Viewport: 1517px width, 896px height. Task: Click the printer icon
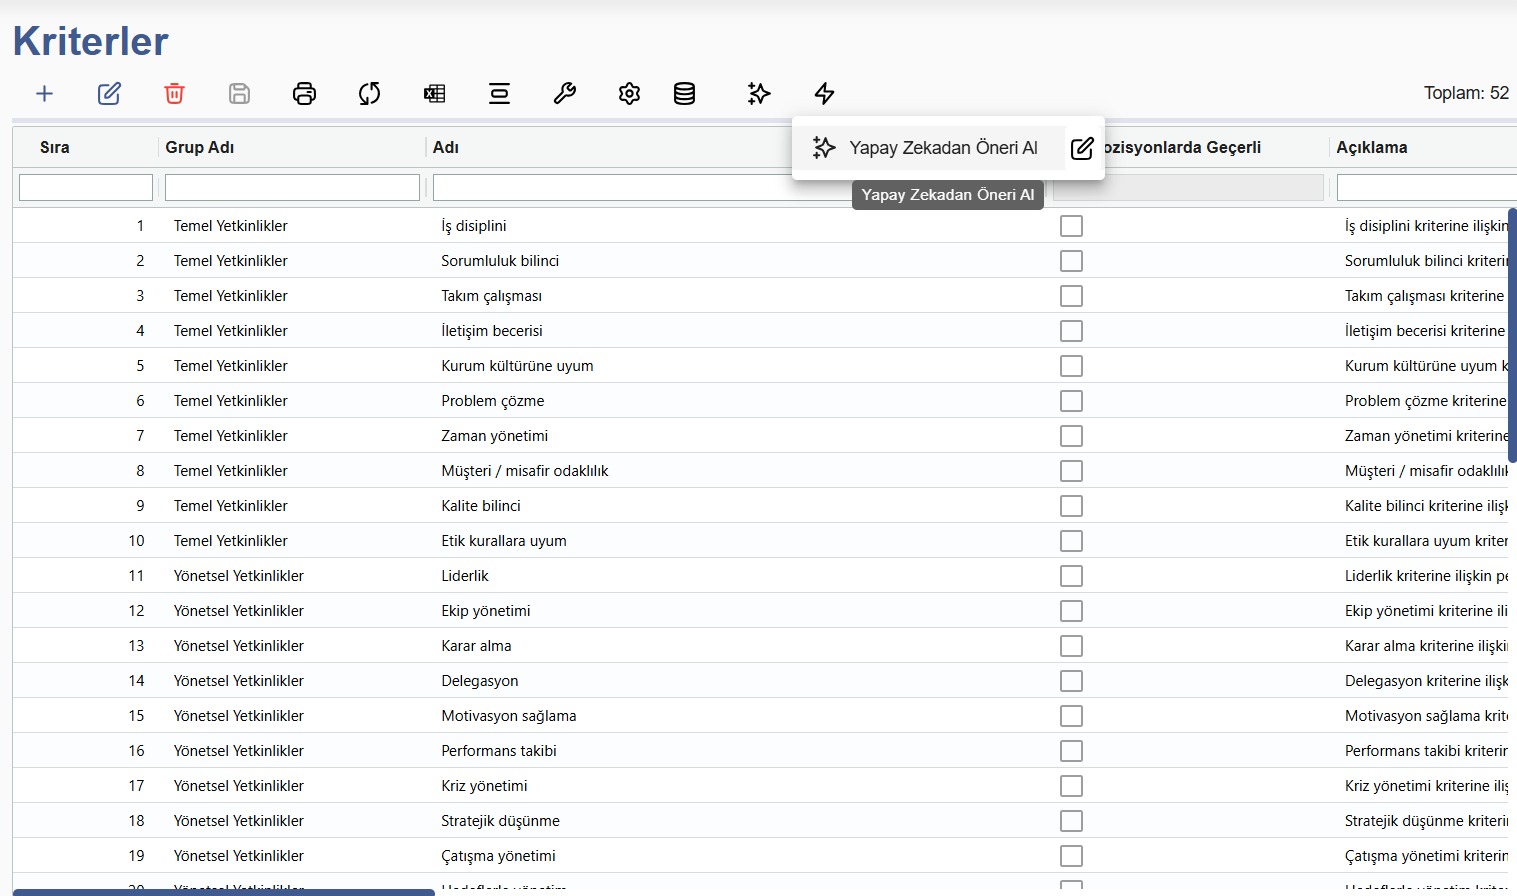tap(304, 94)
